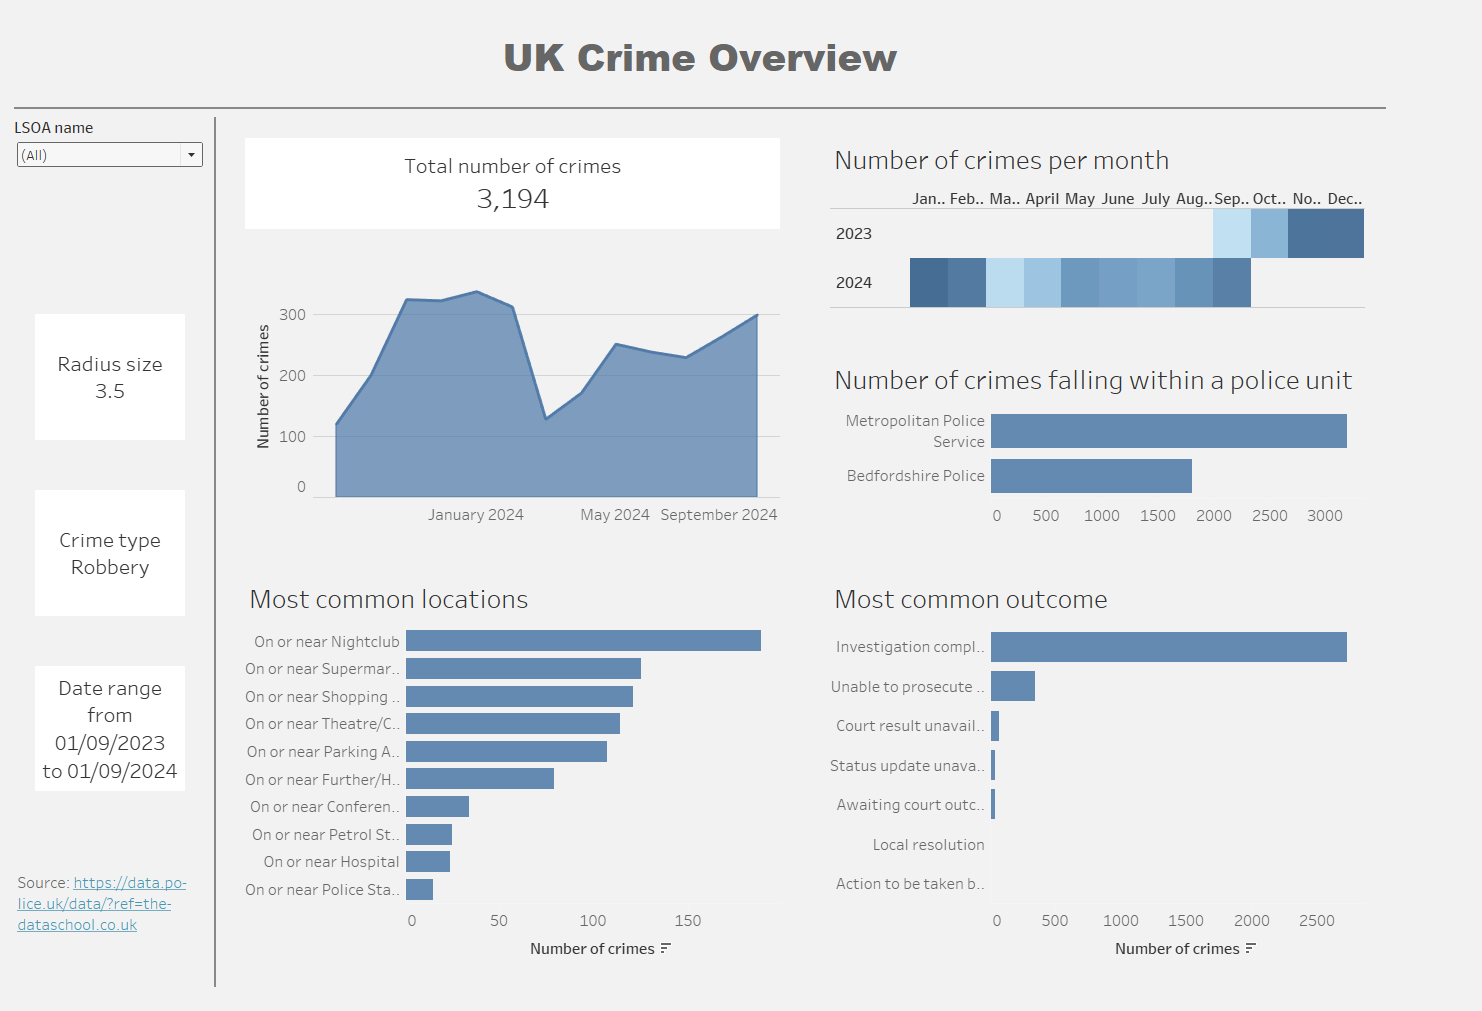1482x1011 pixels.
Task: Select the November 2023 heatmap cell
Action: coord(1307,234)
